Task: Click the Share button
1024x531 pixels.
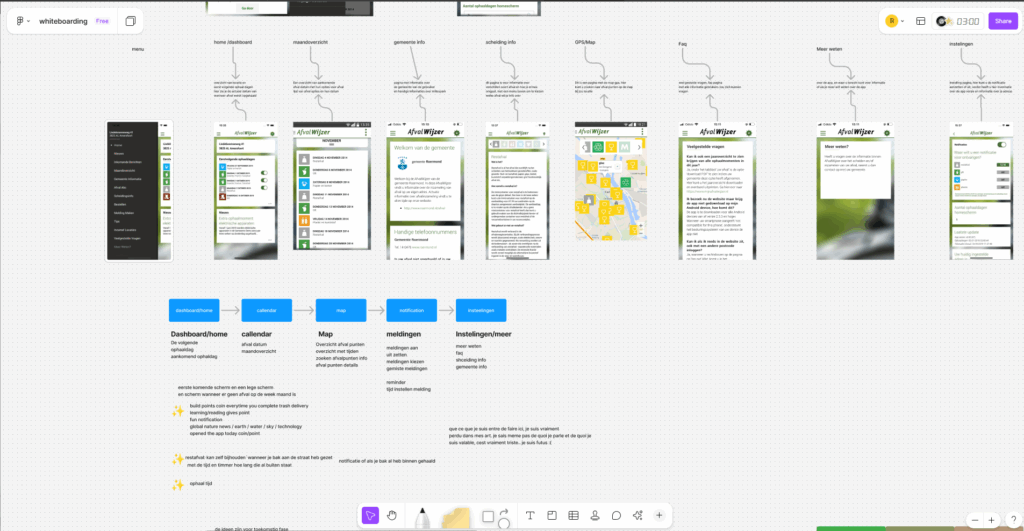Action: point(1001,21)
